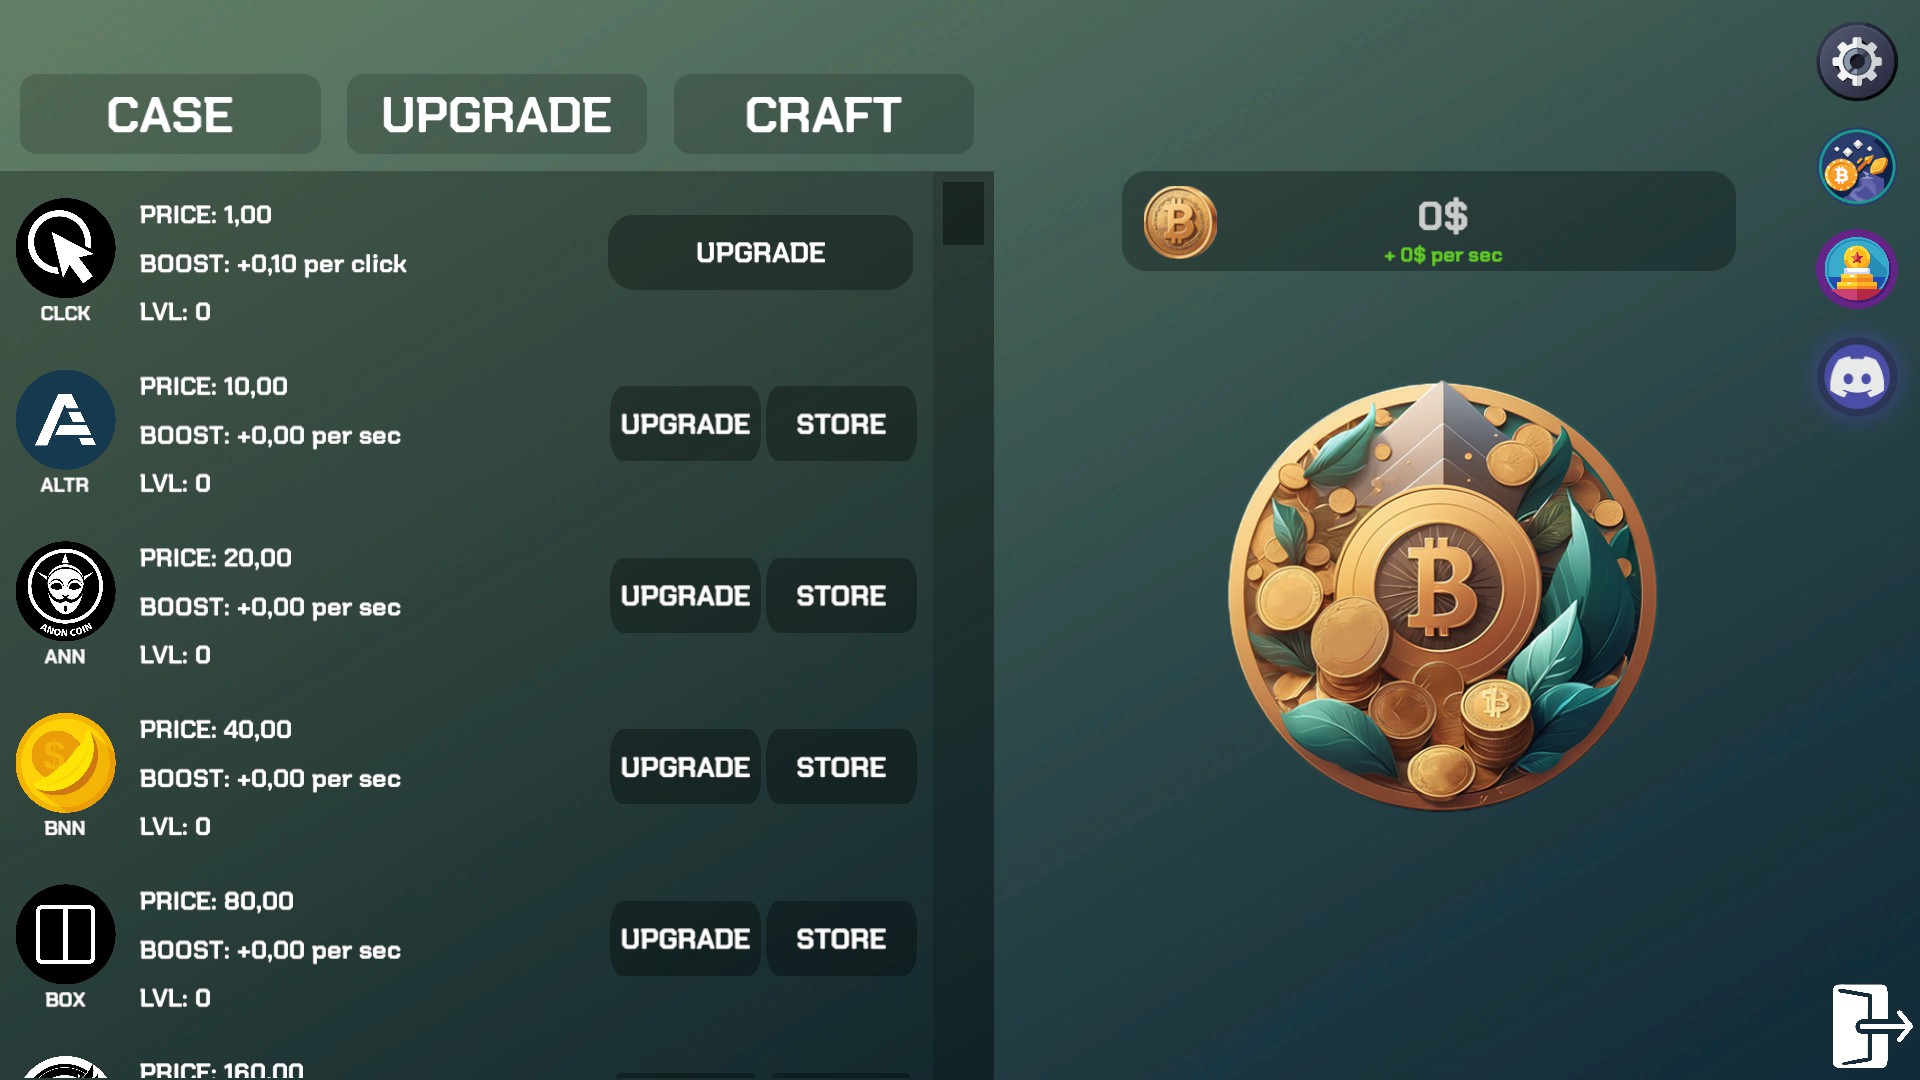Open the leaderboard podium icon

(x=1857, y=269)
